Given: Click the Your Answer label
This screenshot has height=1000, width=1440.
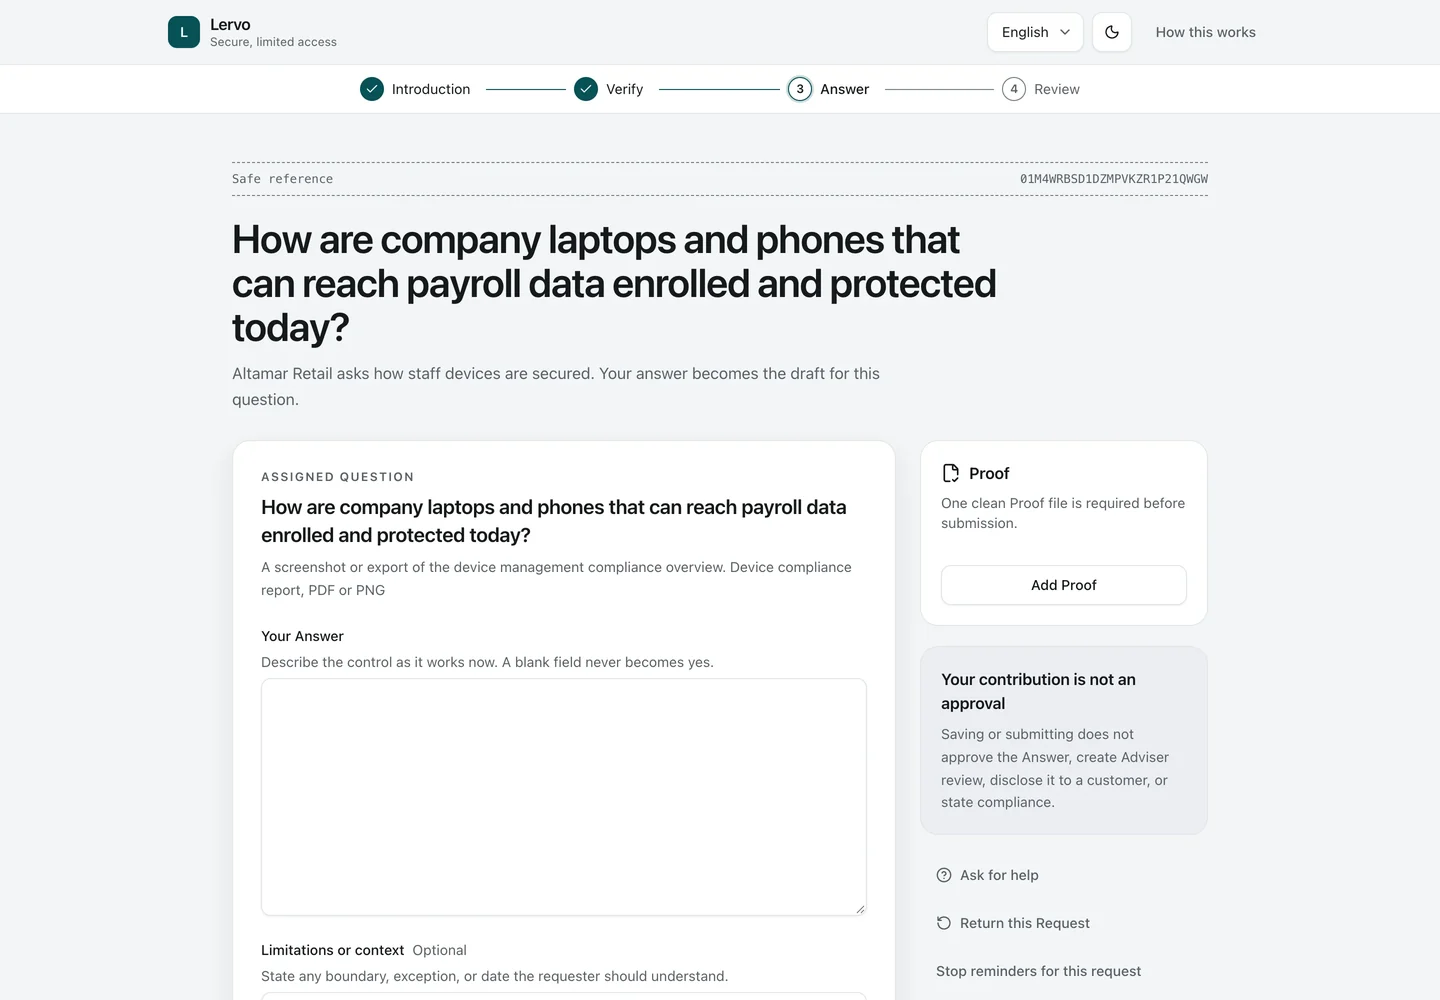Looking at the screenshot, I should (302, 636).
